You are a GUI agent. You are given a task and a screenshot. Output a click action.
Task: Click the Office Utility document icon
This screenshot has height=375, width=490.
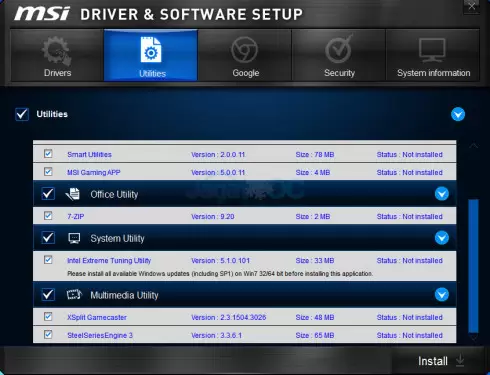[73, 194]
